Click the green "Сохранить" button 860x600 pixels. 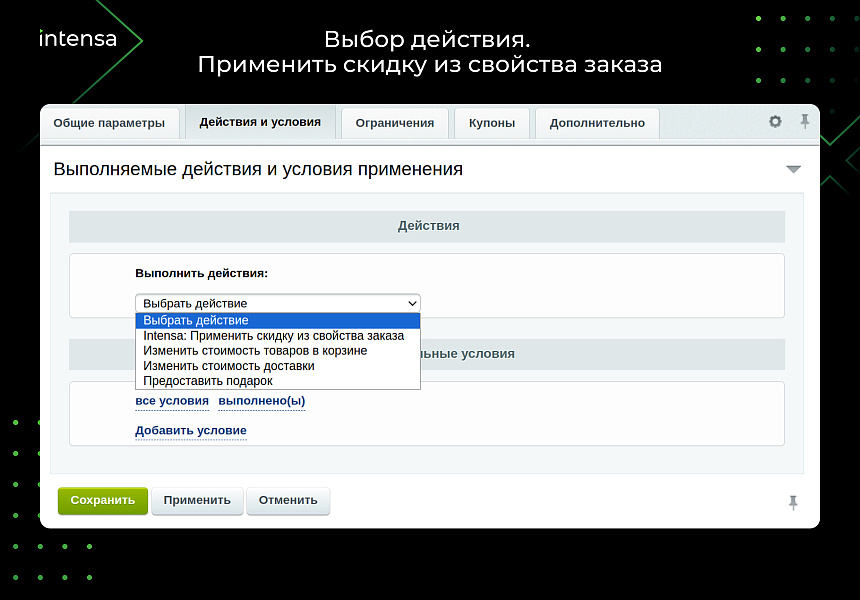click(x=102, y=500)
